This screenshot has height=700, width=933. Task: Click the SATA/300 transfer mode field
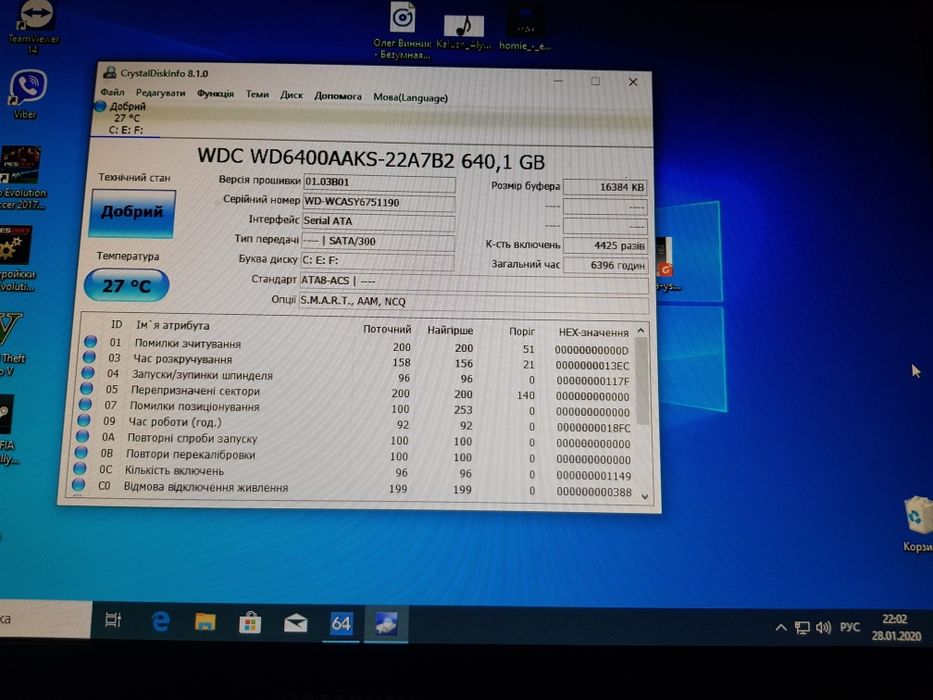pos(378,241)
